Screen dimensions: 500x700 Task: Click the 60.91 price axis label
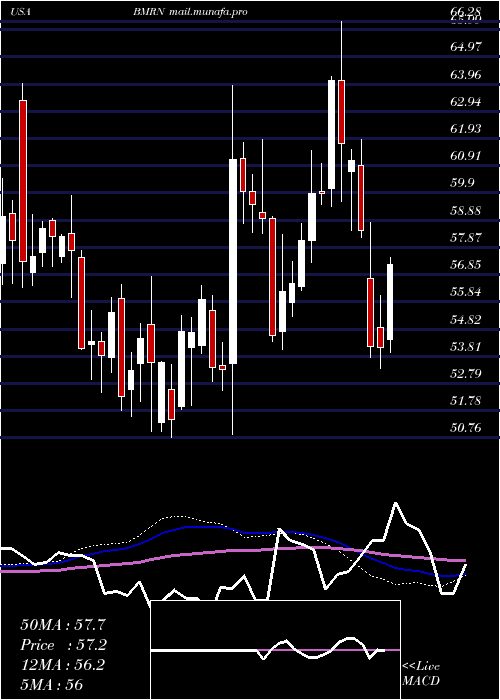[466, 156]
